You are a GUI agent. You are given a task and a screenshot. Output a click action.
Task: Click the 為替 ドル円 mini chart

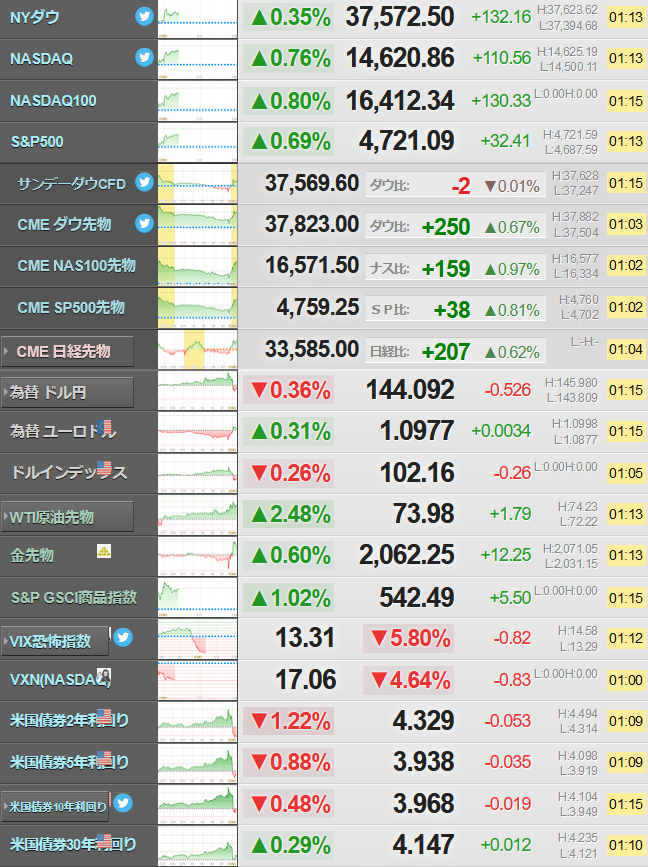(197, 391)
